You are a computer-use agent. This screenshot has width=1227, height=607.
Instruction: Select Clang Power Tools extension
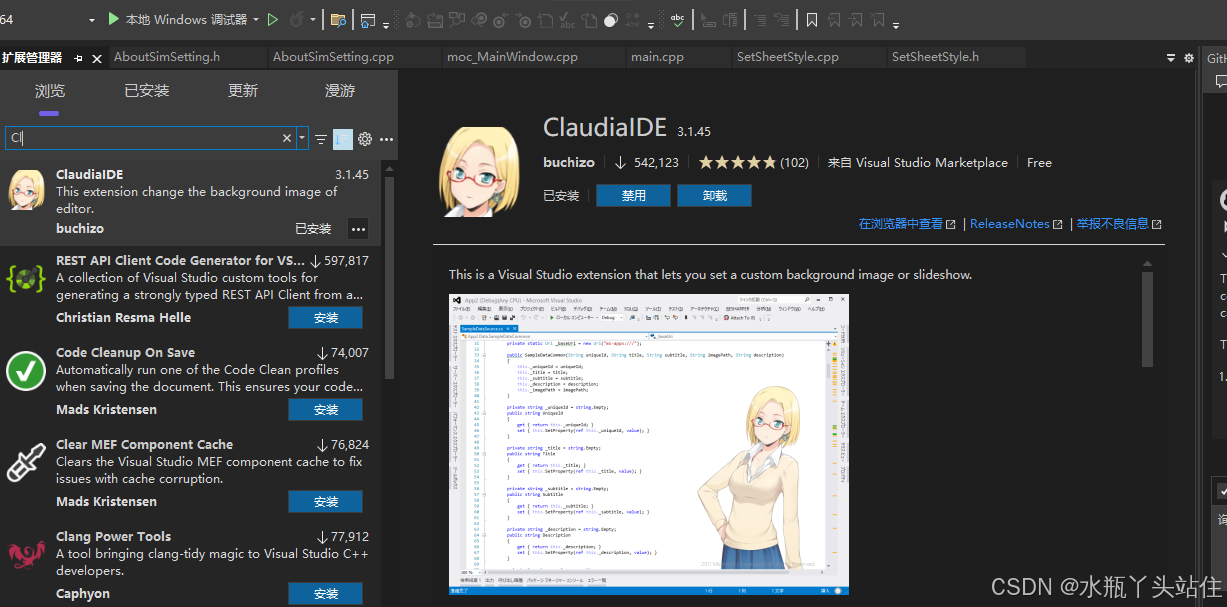pyautogui.click(x=190, y=567)
